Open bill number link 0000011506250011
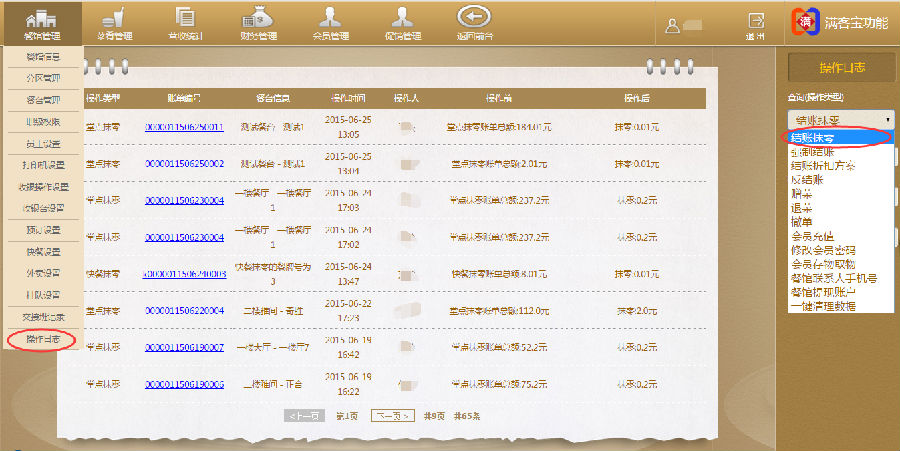This screenshot has height=451, width=900. tap(184, 127)
